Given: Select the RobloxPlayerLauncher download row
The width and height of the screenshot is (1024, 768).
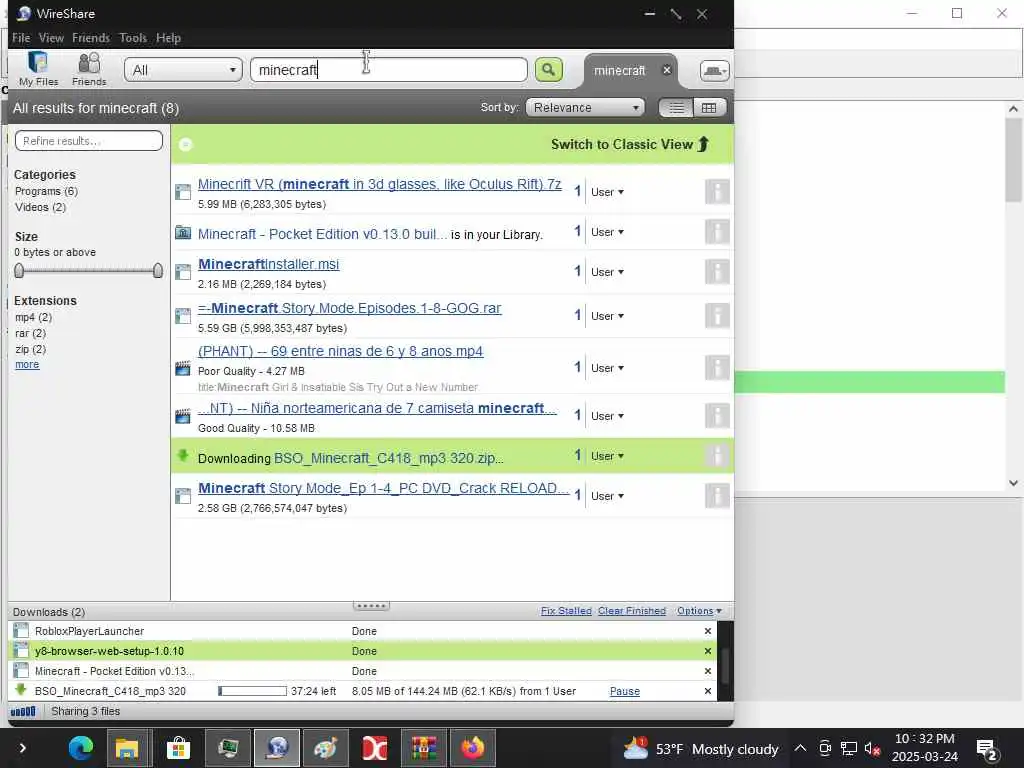Looking at the screenshot, I should tap(363, 631).
